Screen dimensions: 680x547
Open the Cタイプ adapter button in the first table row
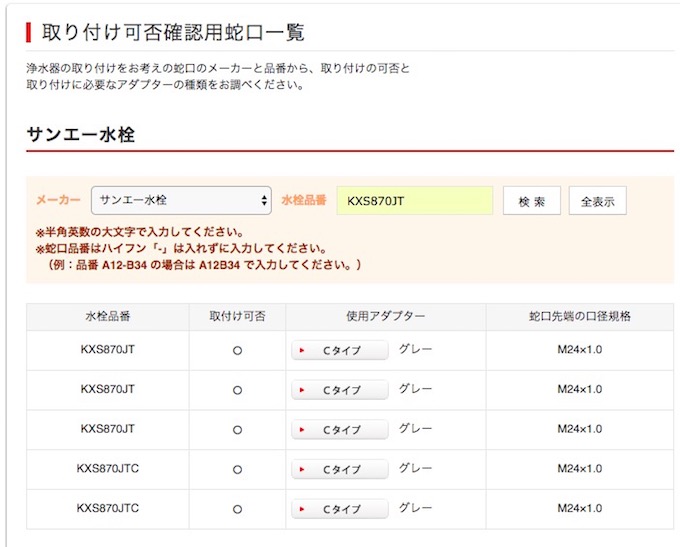tap(340, 350)
